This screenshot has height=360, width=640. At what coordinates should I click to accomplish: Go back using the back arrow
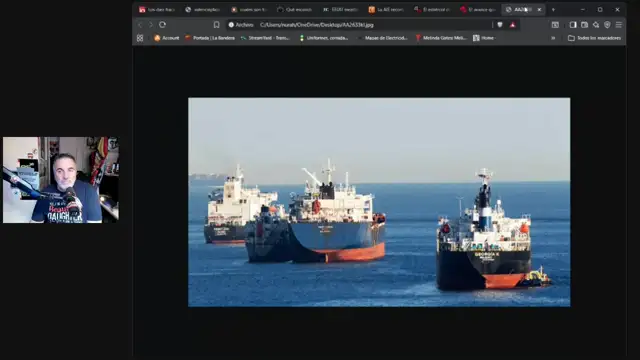[140, 25]
